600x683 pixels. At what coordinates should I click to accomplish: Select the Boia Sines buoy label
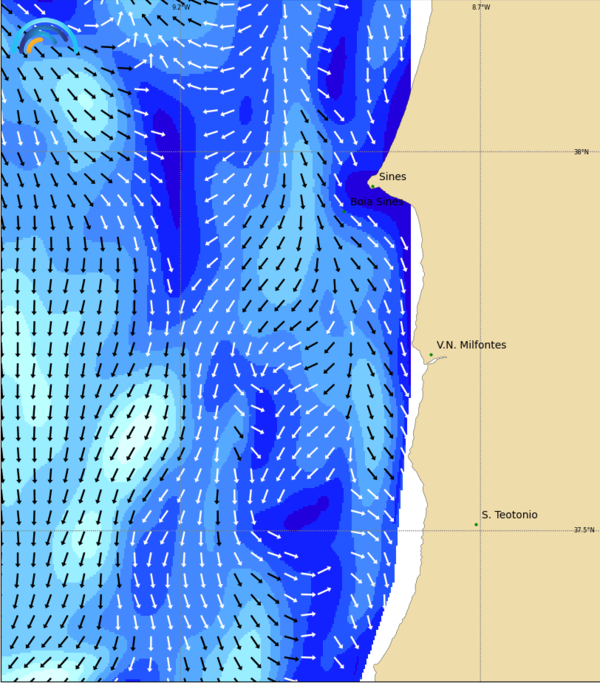click(376, 201)
